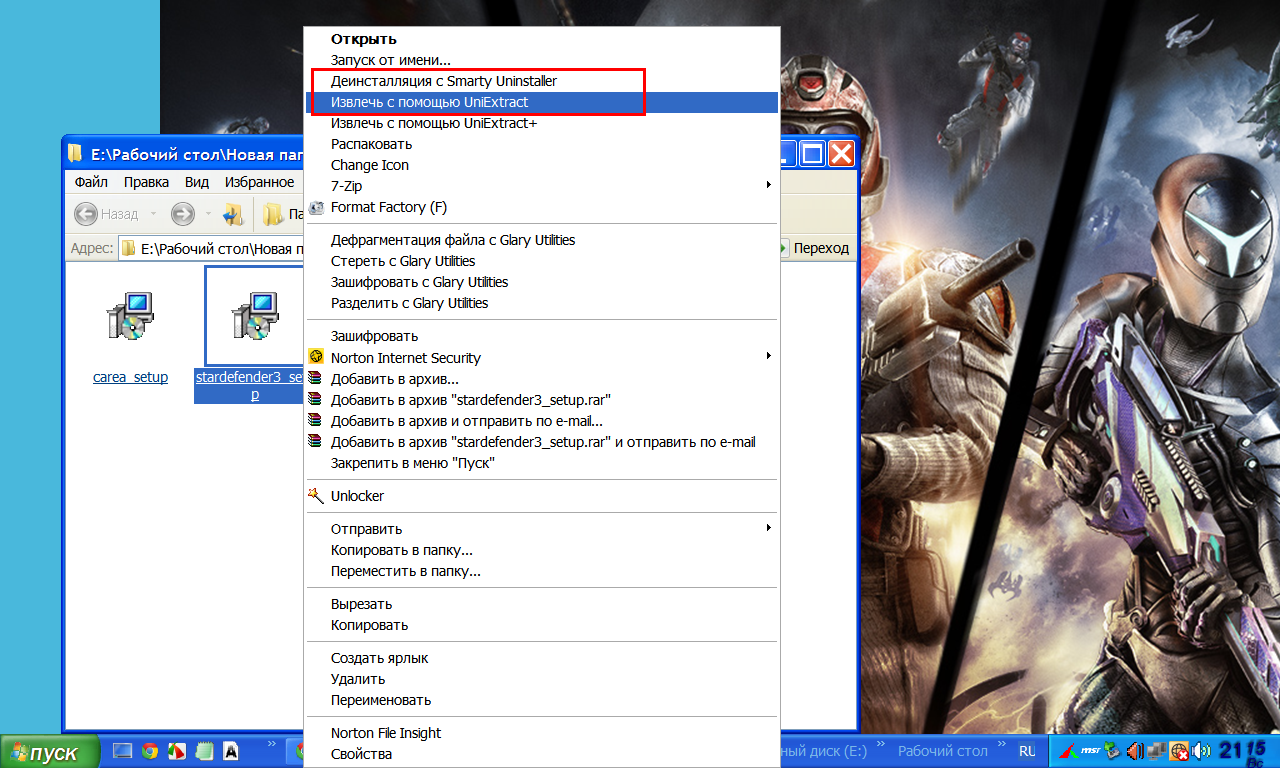Click 'Зашифровать' below the Glary entries
The image size is (1280, 768).
tap(541, 336)
